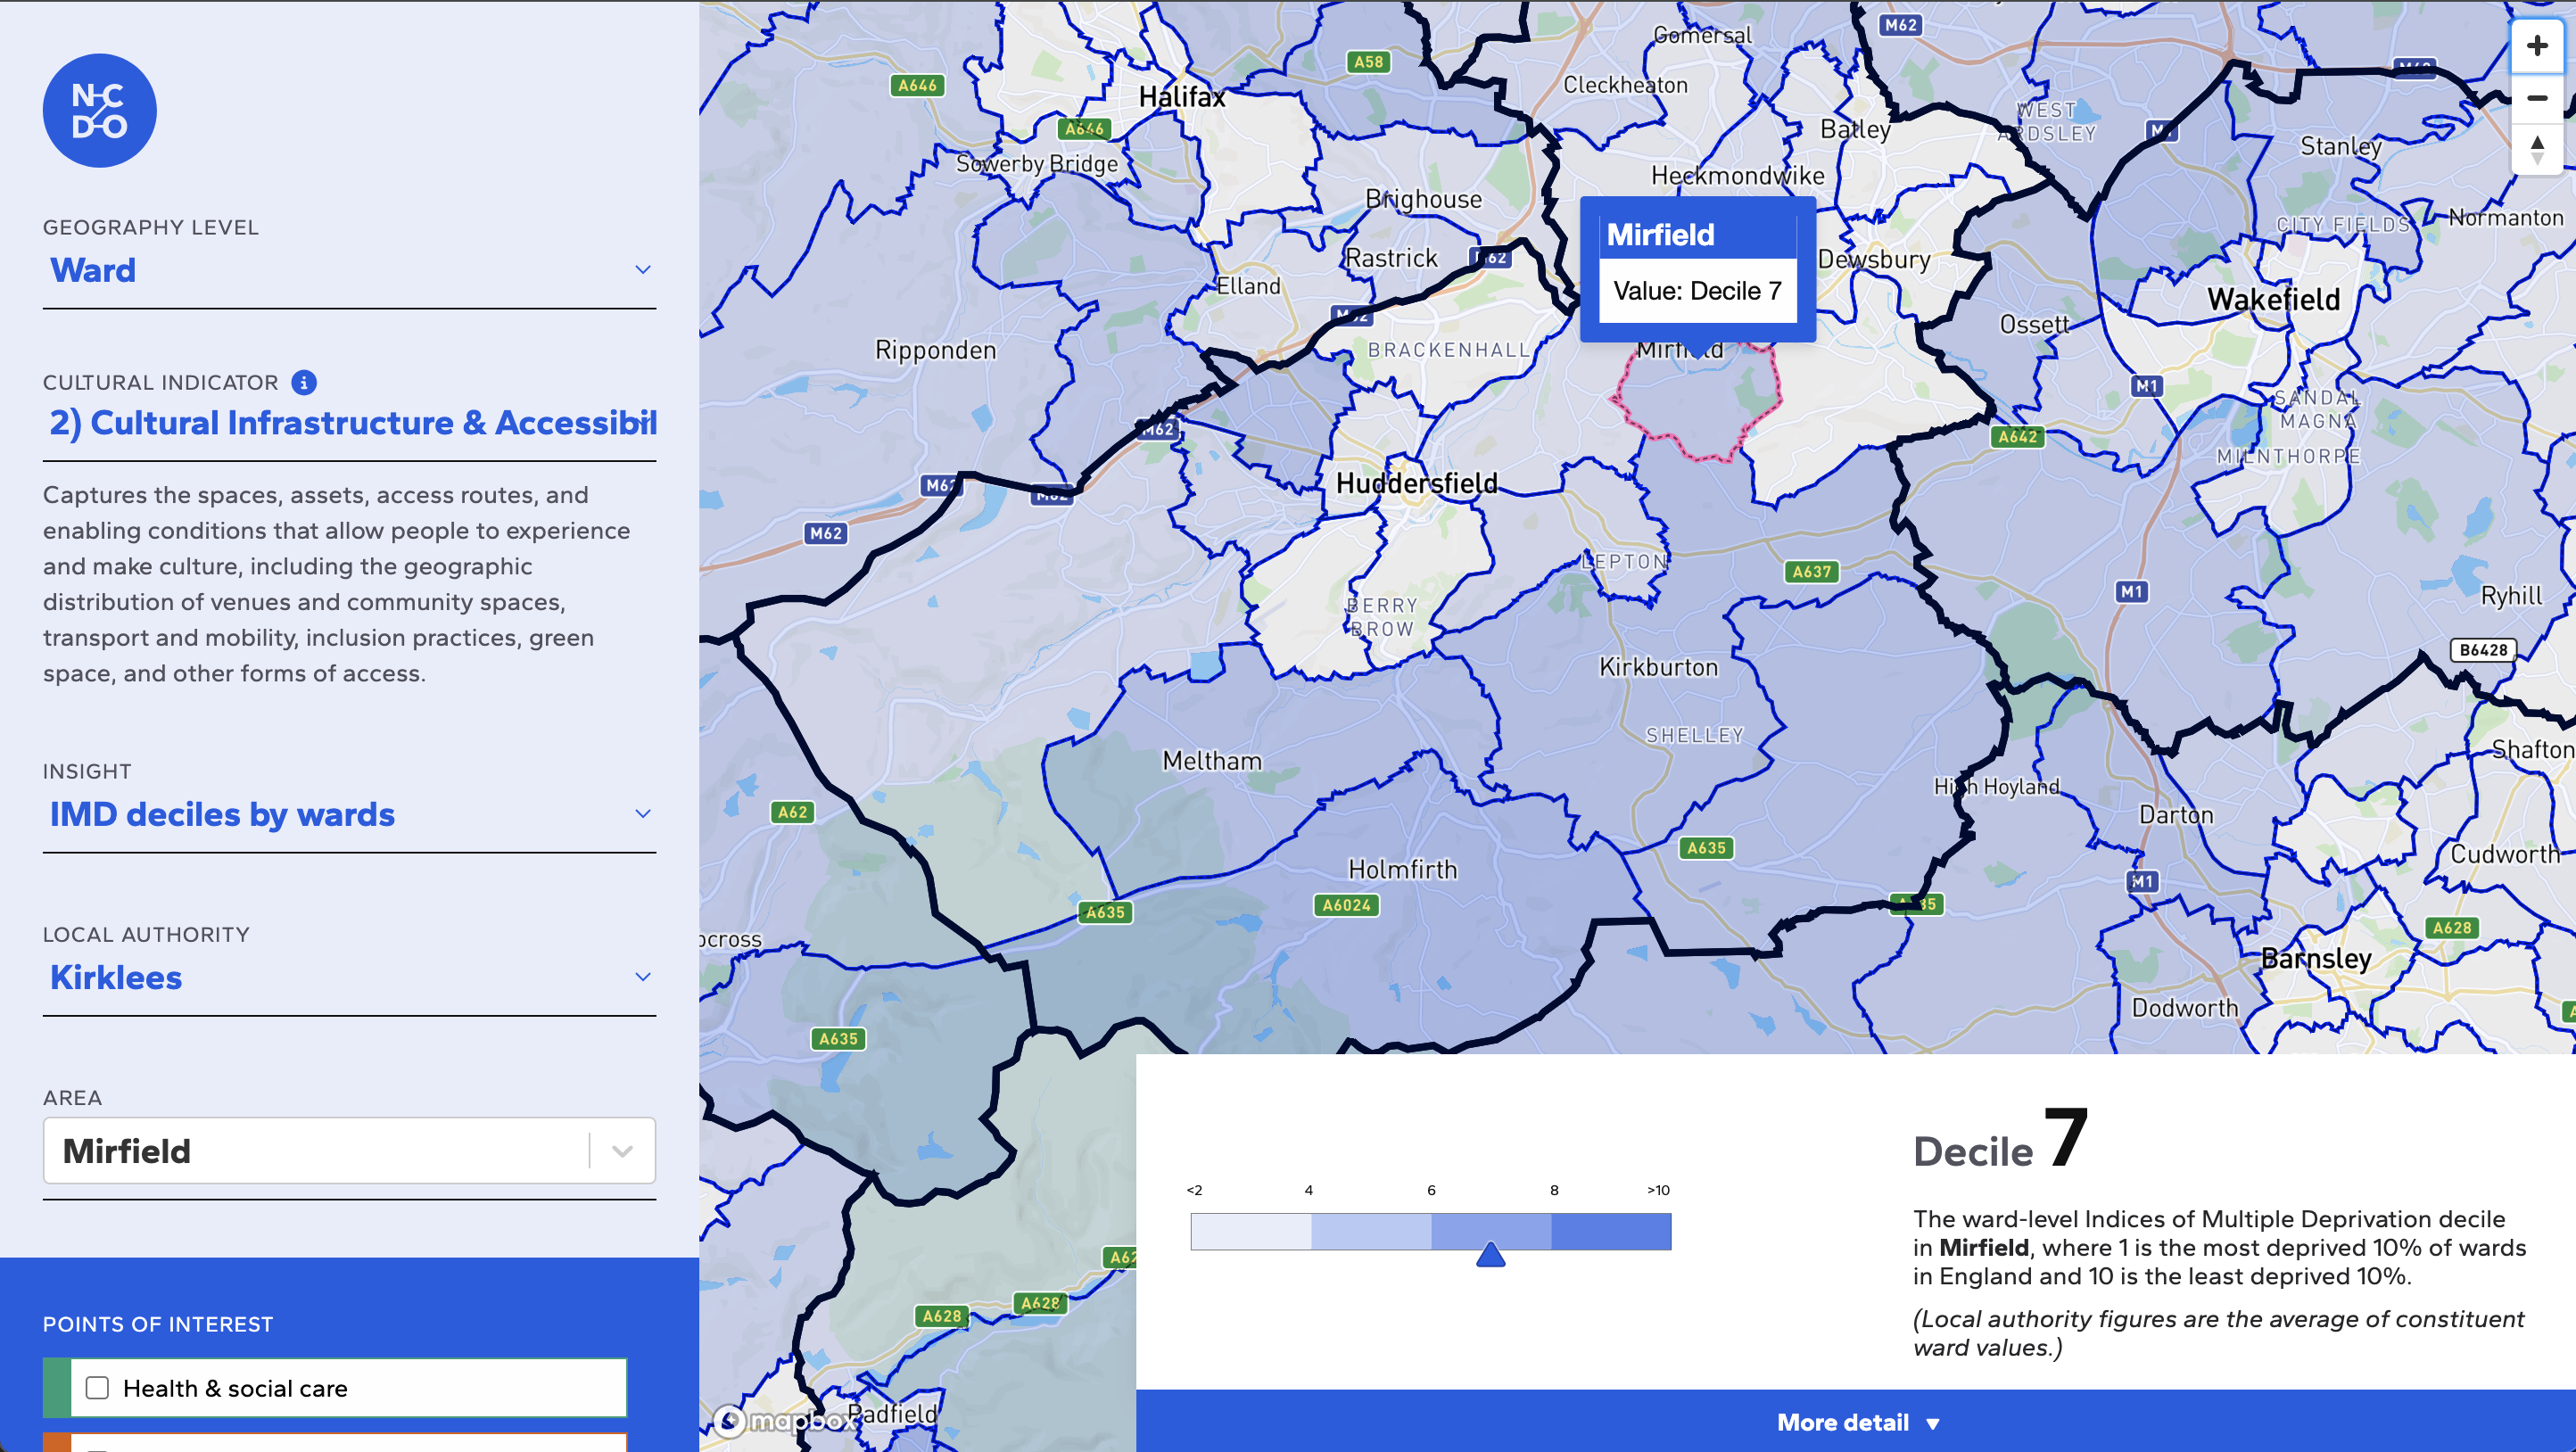Click the A642 road shield
This screenshot has width=2576, height=1452.
2017,437
